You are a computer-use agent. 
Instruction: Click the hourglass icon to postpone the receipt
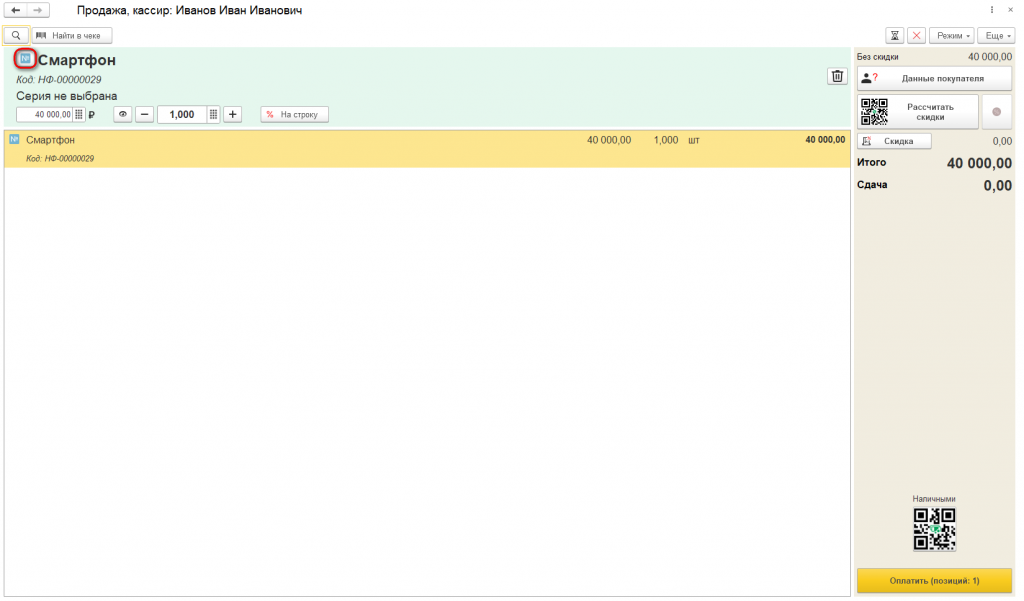895,35
